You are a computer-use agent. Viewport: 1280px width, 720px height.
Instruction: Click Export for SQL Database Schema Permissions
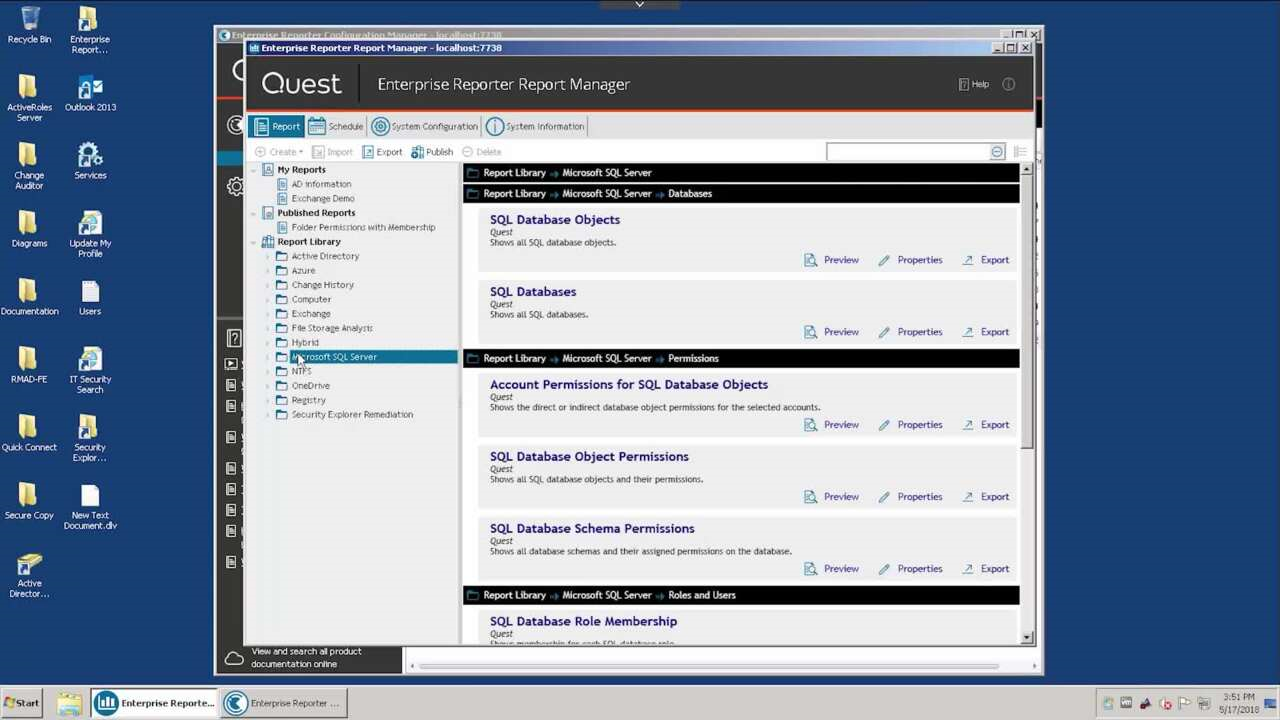[967, 568]
